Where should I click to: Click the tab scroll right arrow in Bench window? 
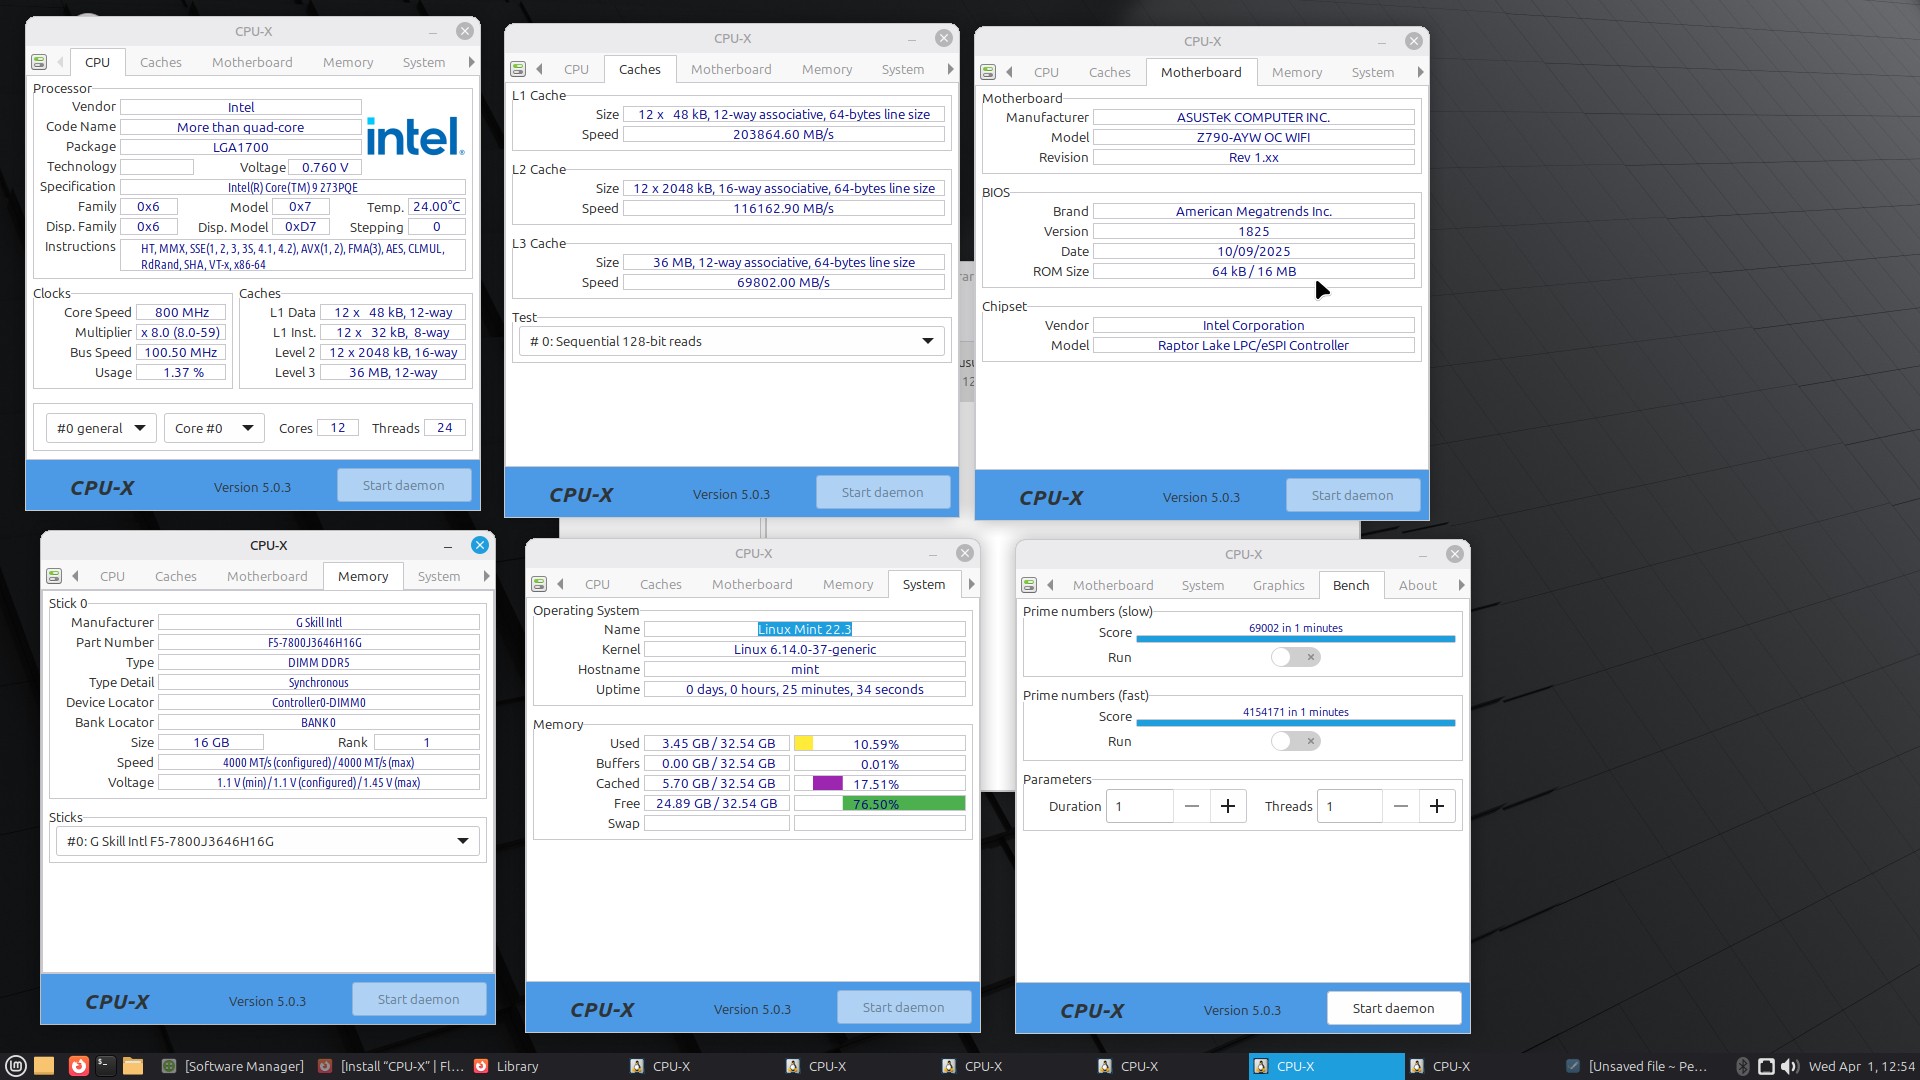coord(1461,585)
